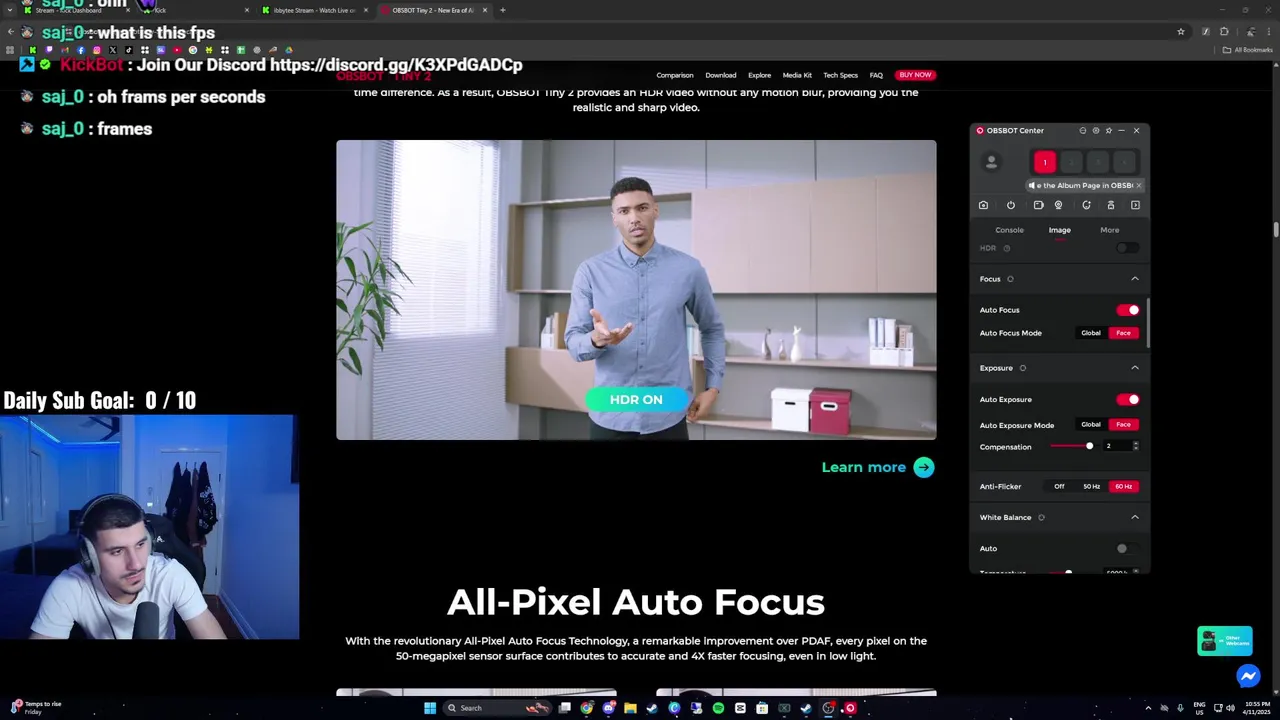Click the OBSBOT Center user avatar icon

pyautogui.click(x=991, y=162)
